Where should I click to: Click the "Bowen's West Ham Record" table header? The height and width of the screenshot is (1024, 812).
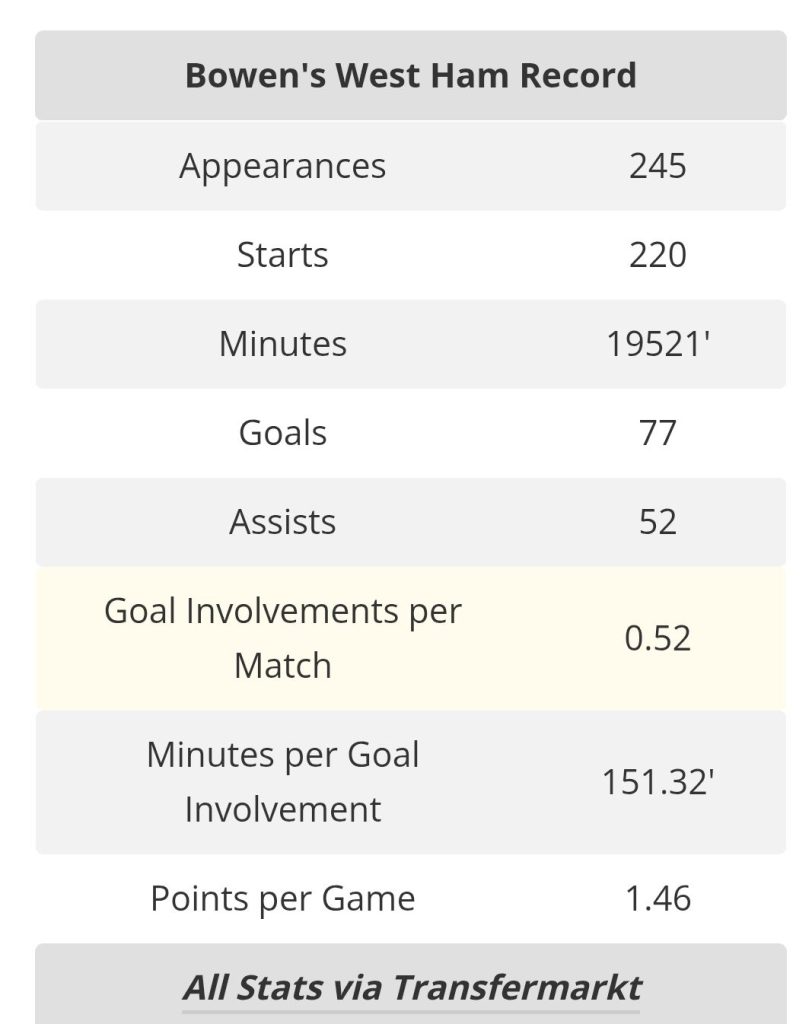[x=410, y=76]
